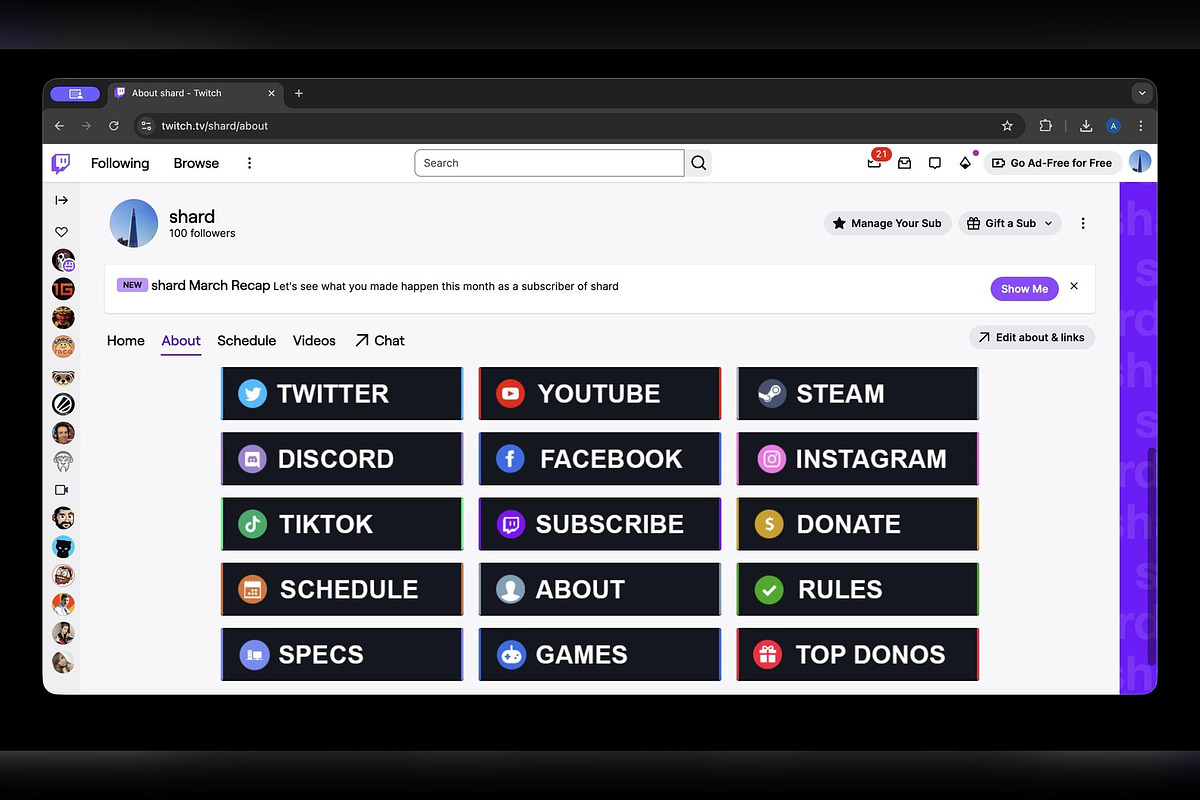Viewport: 1200px width, 800px height.
Task: Close the About shard browser tab
Action: [271, 93]
